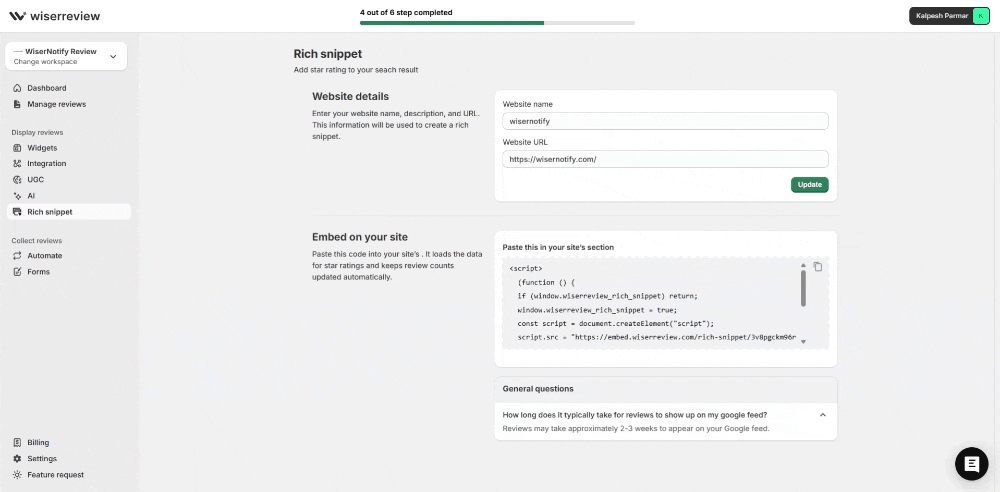The image size is (1000, 492).
Task: Collapse the Google feed question chevron
Action: (822, 414)
